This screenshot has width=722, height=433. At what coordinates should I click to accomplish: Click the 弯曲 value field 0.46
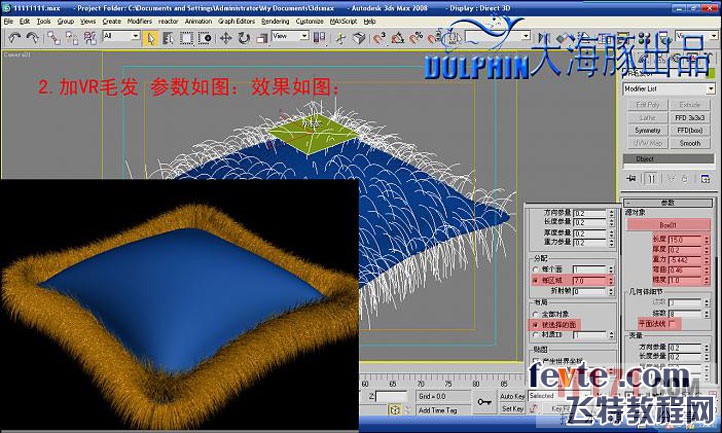tap(685, 270)
